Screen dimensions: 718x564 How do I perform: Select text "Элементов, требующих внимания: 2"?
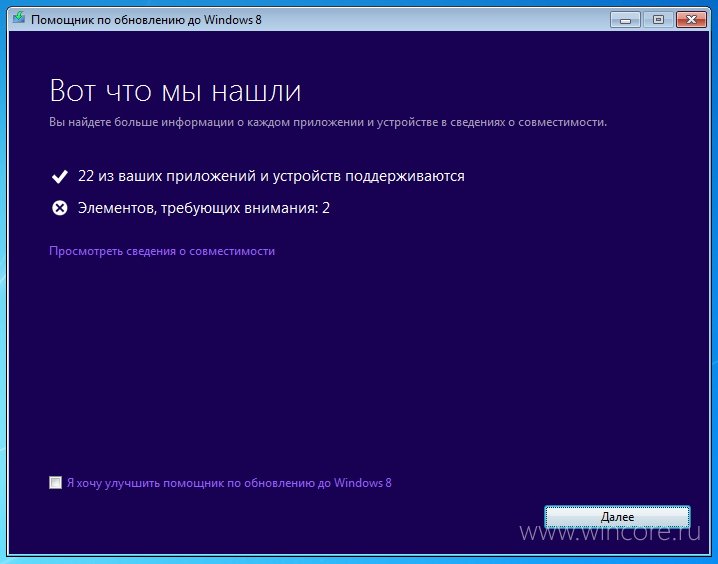[204, 208]
